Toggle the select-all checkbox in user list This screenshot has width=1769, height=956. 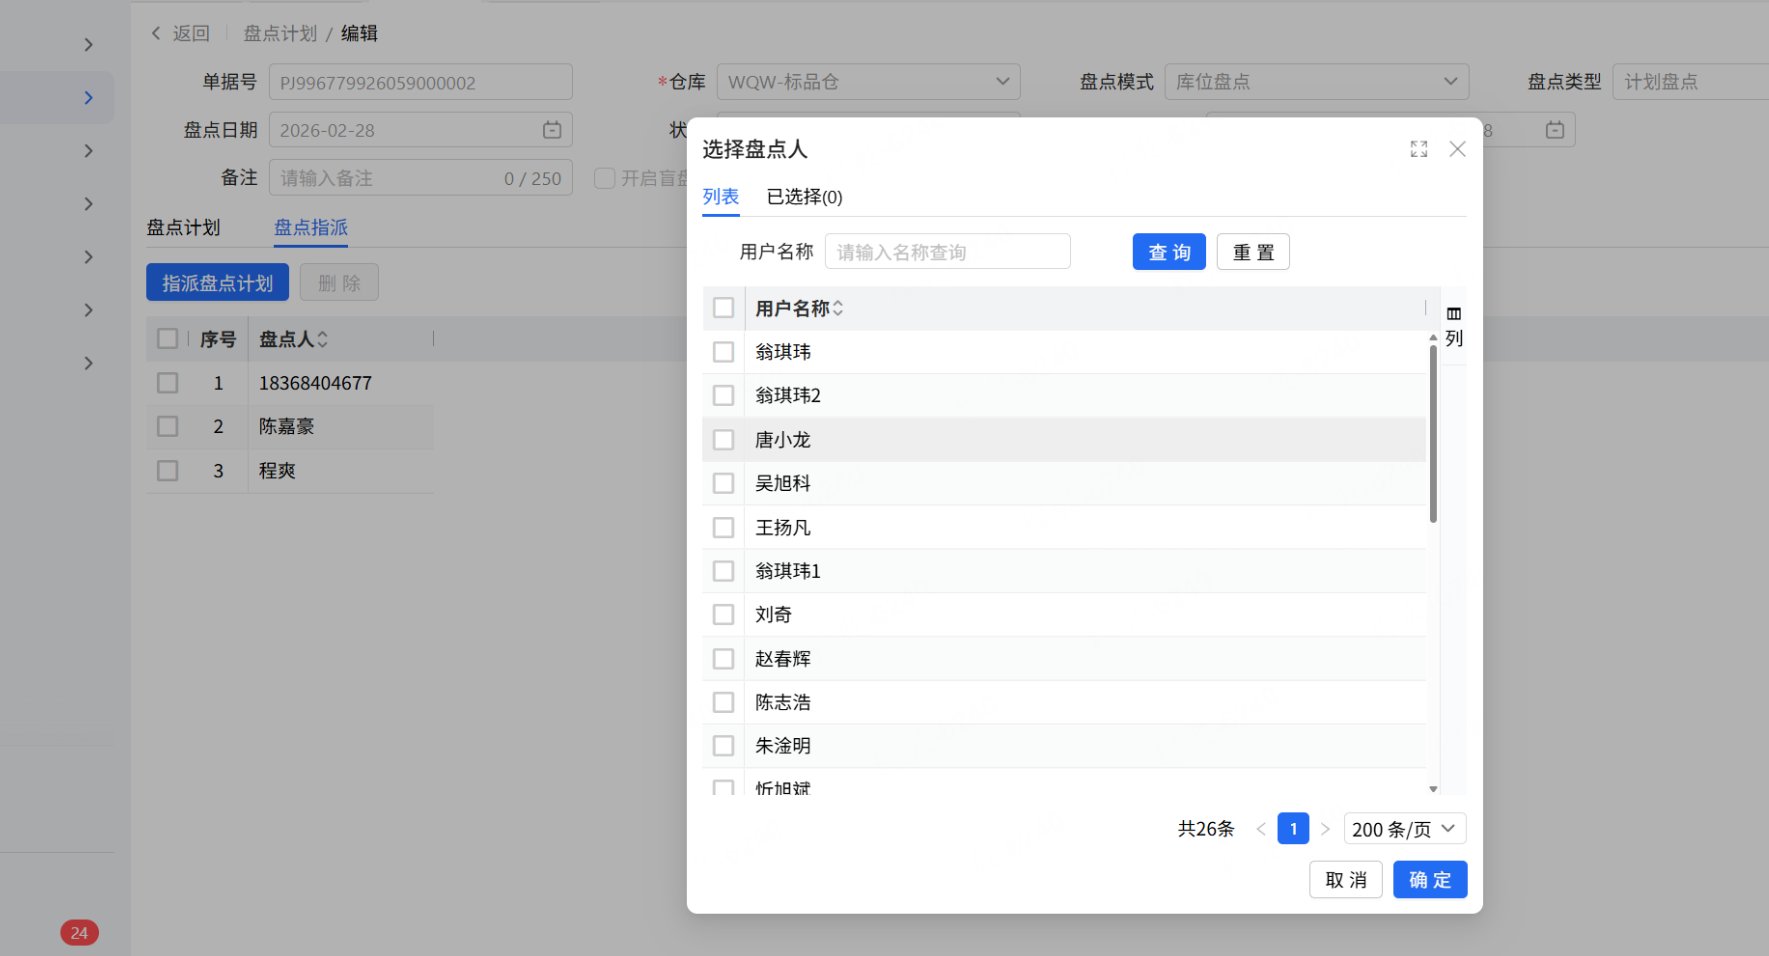[723, 308]
